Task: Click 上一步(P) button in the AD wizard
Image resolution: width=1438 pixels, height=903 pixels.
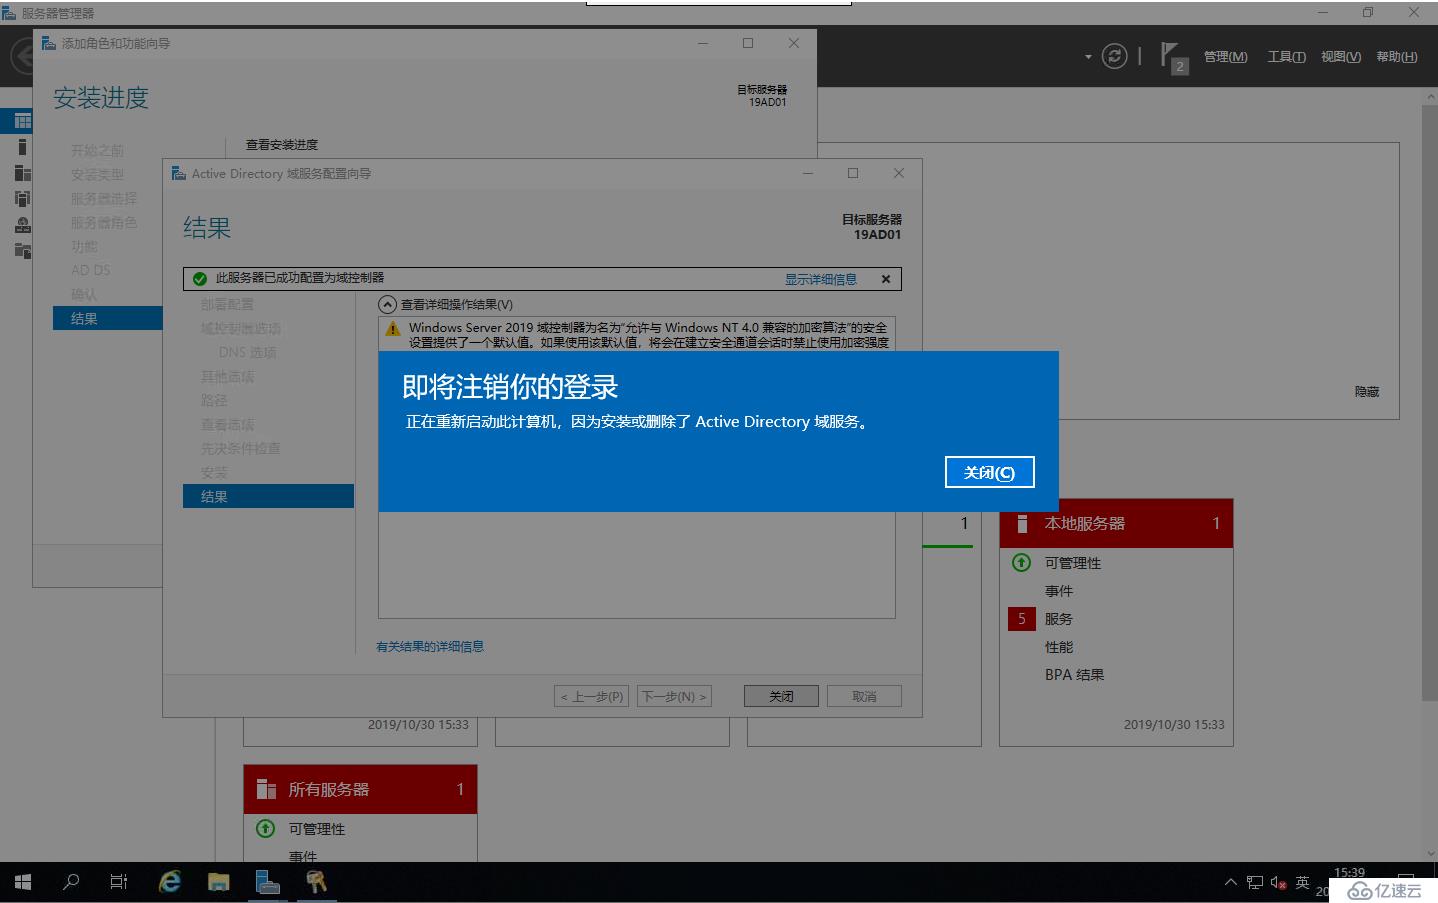Action: pos(592,696)
